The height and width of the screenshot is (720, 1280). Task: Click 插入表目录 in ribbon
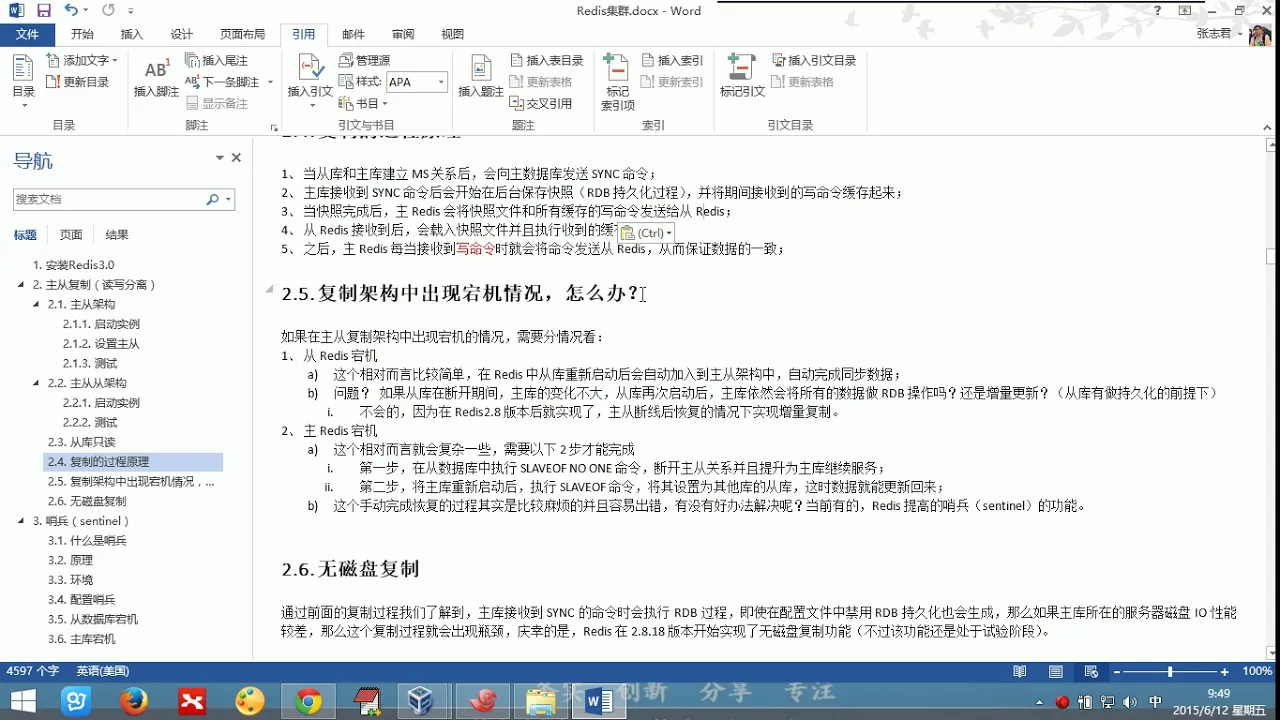coord(547,61)
